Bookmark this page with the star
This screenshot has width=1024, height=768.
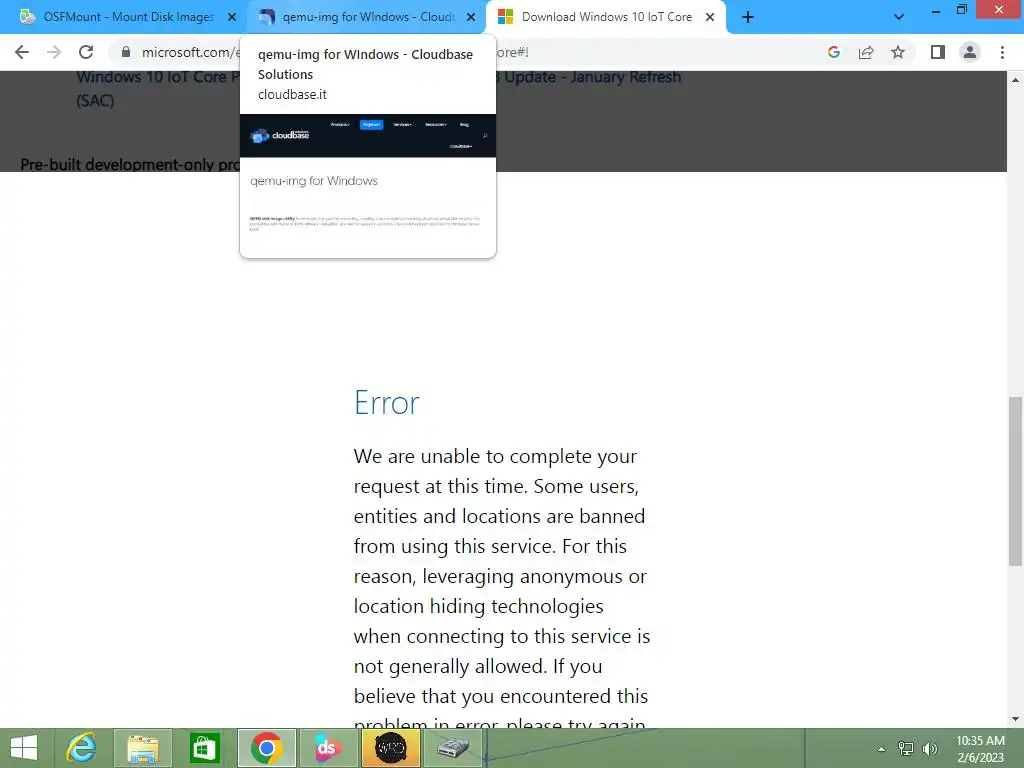(898, 52)
